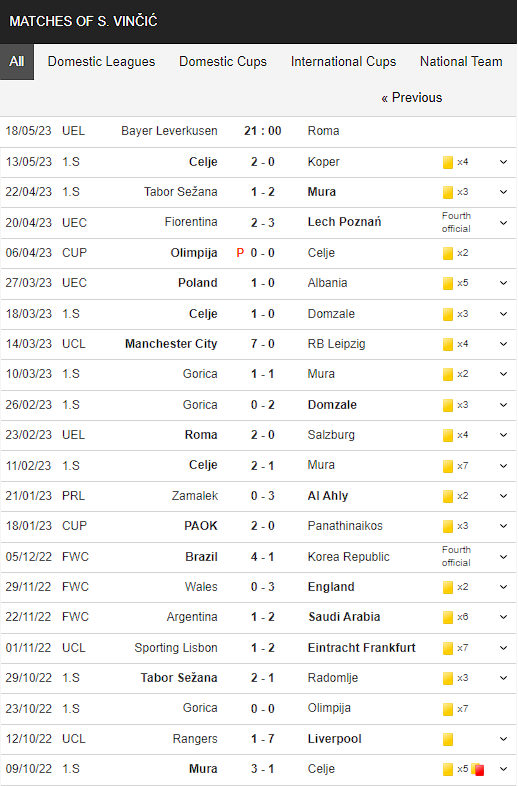Open the International Cups tab

pyautogui.click(x=343, y=62)
